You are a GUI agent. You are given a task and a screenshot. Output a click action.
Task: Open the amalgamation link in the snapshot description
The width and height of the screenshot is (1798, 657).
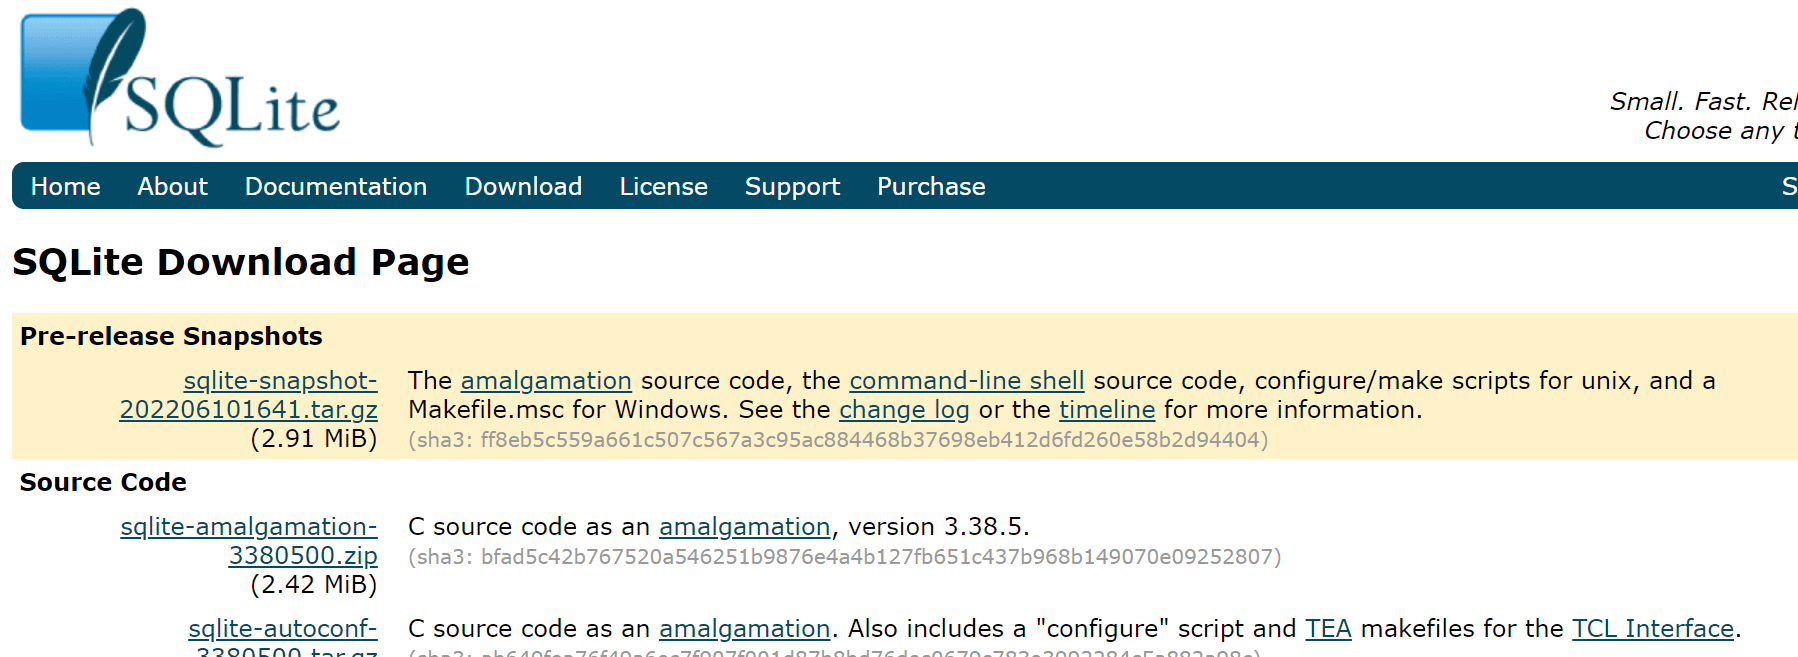[546, 381]
